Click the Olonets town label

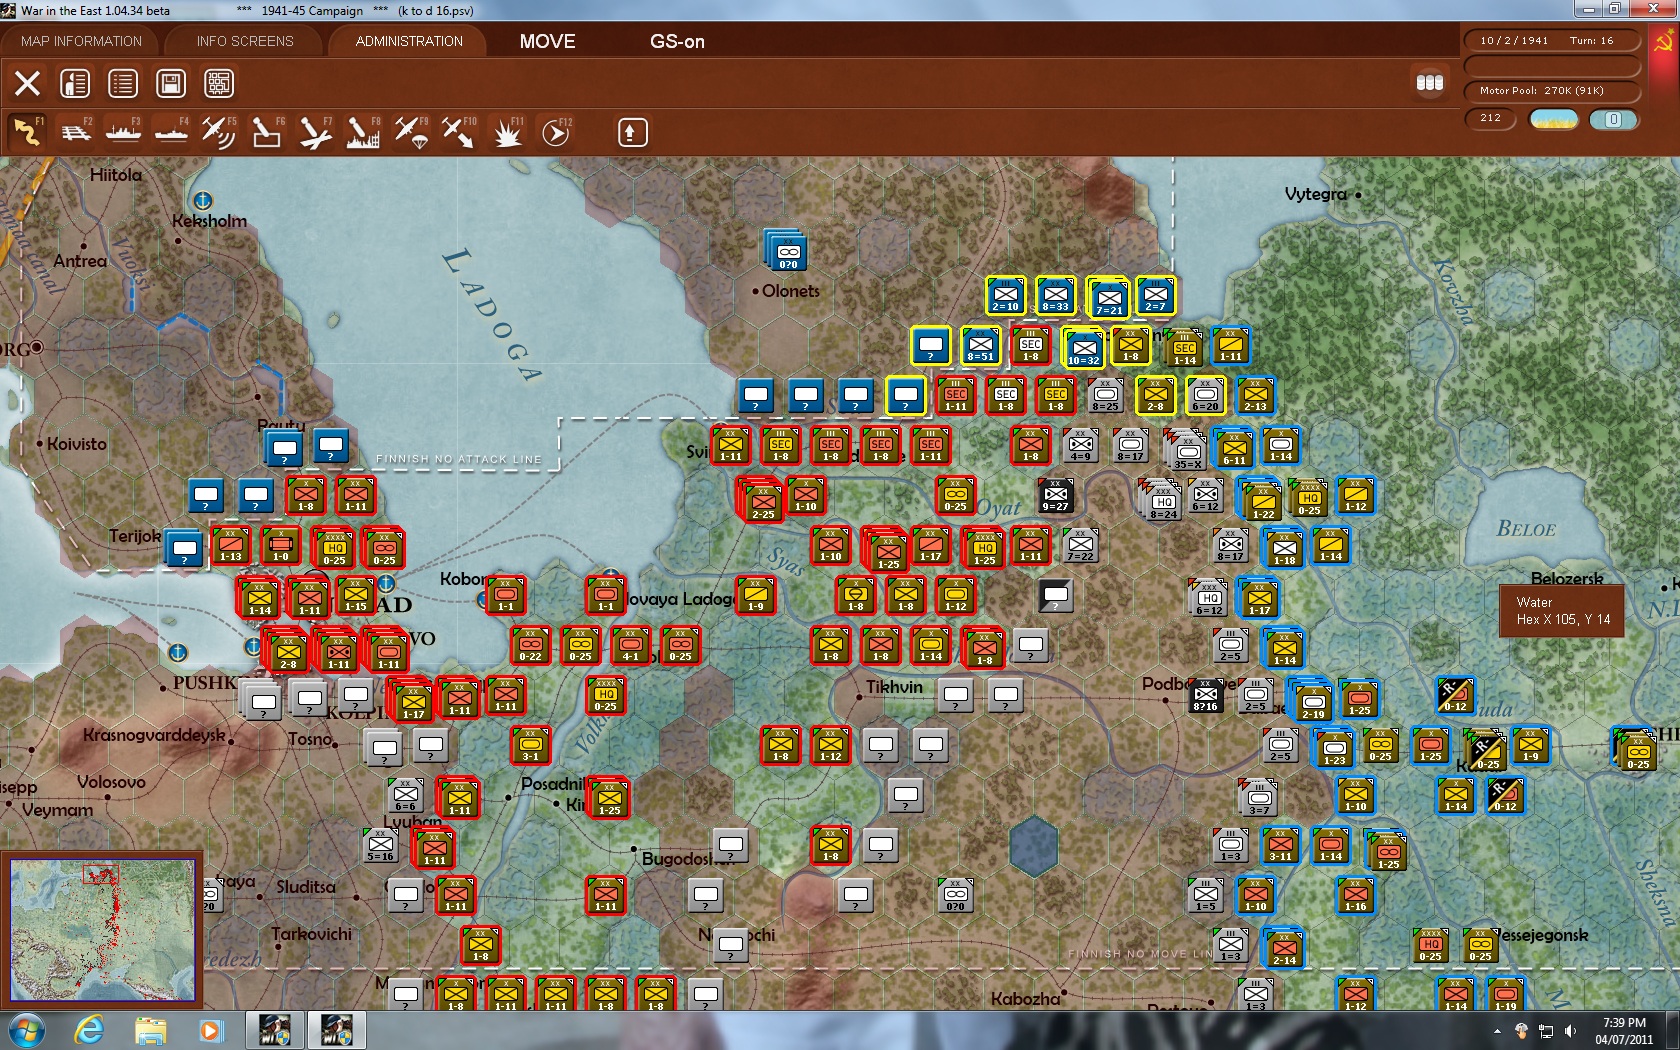point(790,291)
